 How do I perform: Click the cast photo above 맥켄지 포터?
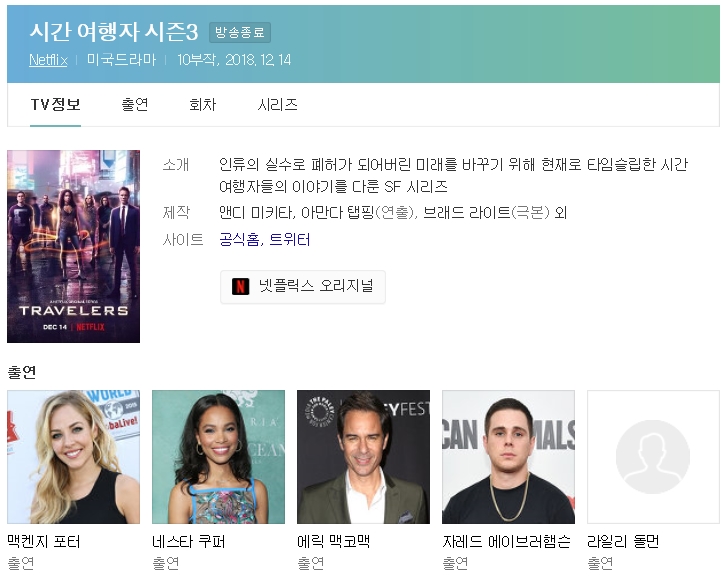click(x=73, y=456)
